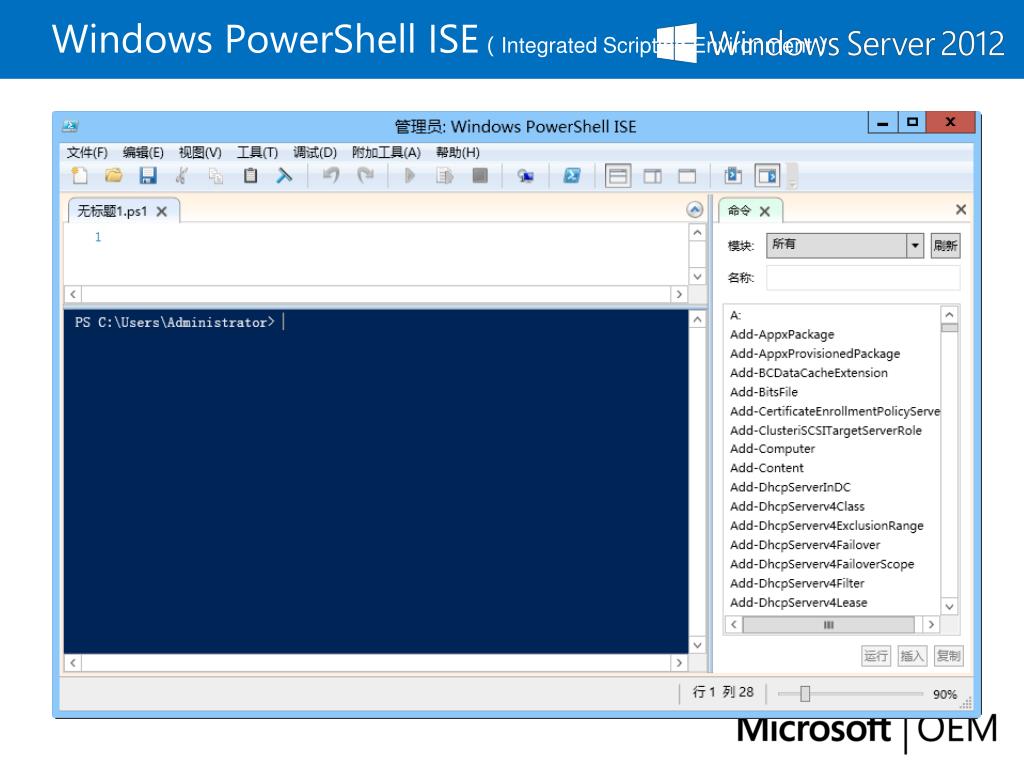The height and width of the screenshot is (768, 1024).
Task: Select Add-DhcpServerv4Filter command
Action: coord(797,583)
